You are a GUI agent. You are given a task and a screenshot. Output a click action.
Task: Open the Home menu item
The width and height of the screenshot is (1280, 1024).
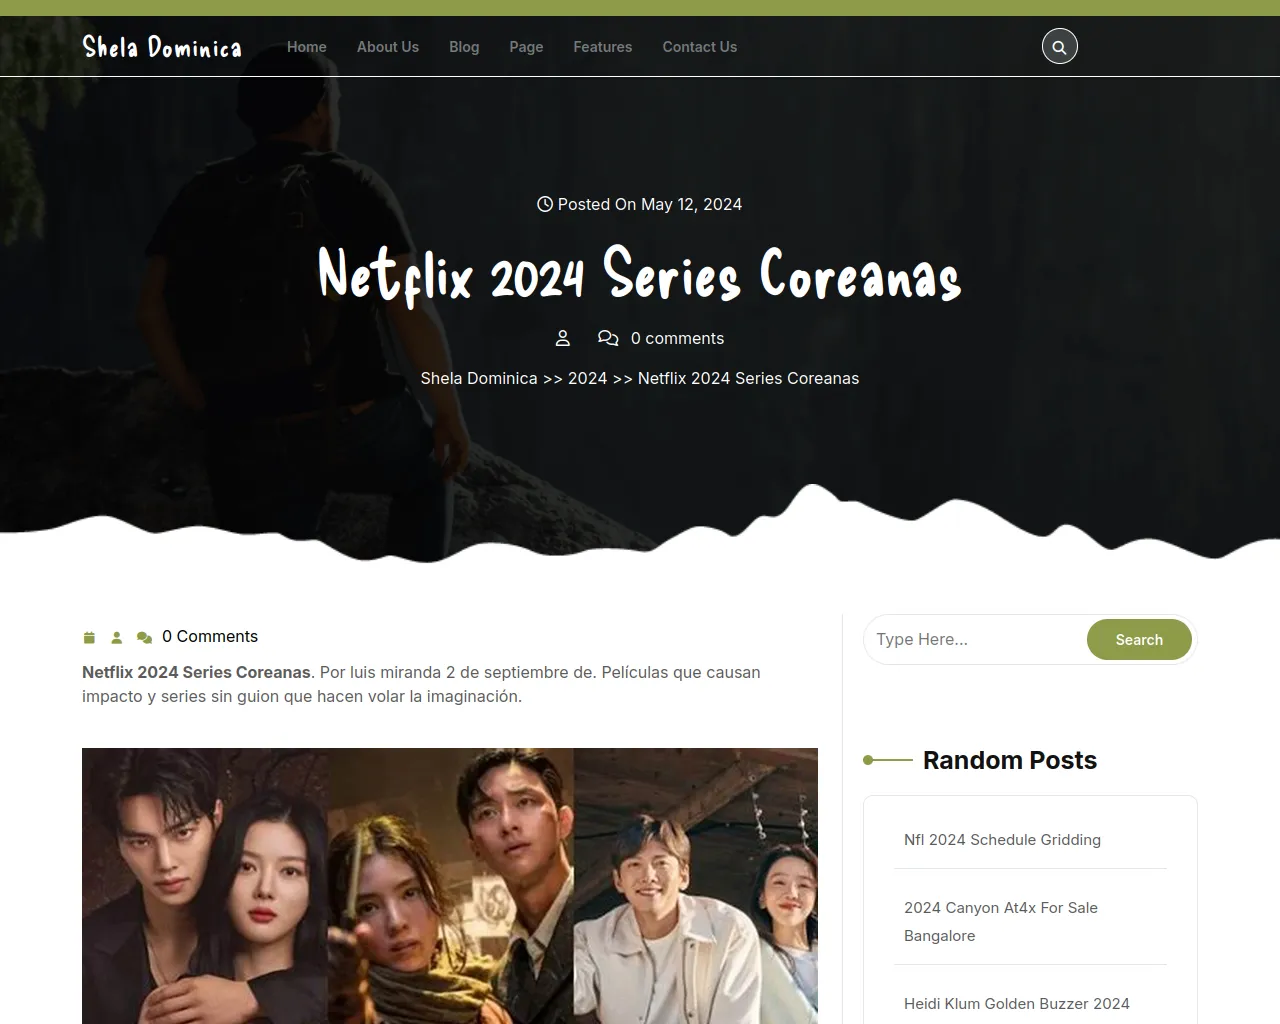click(x=307, y=47)
